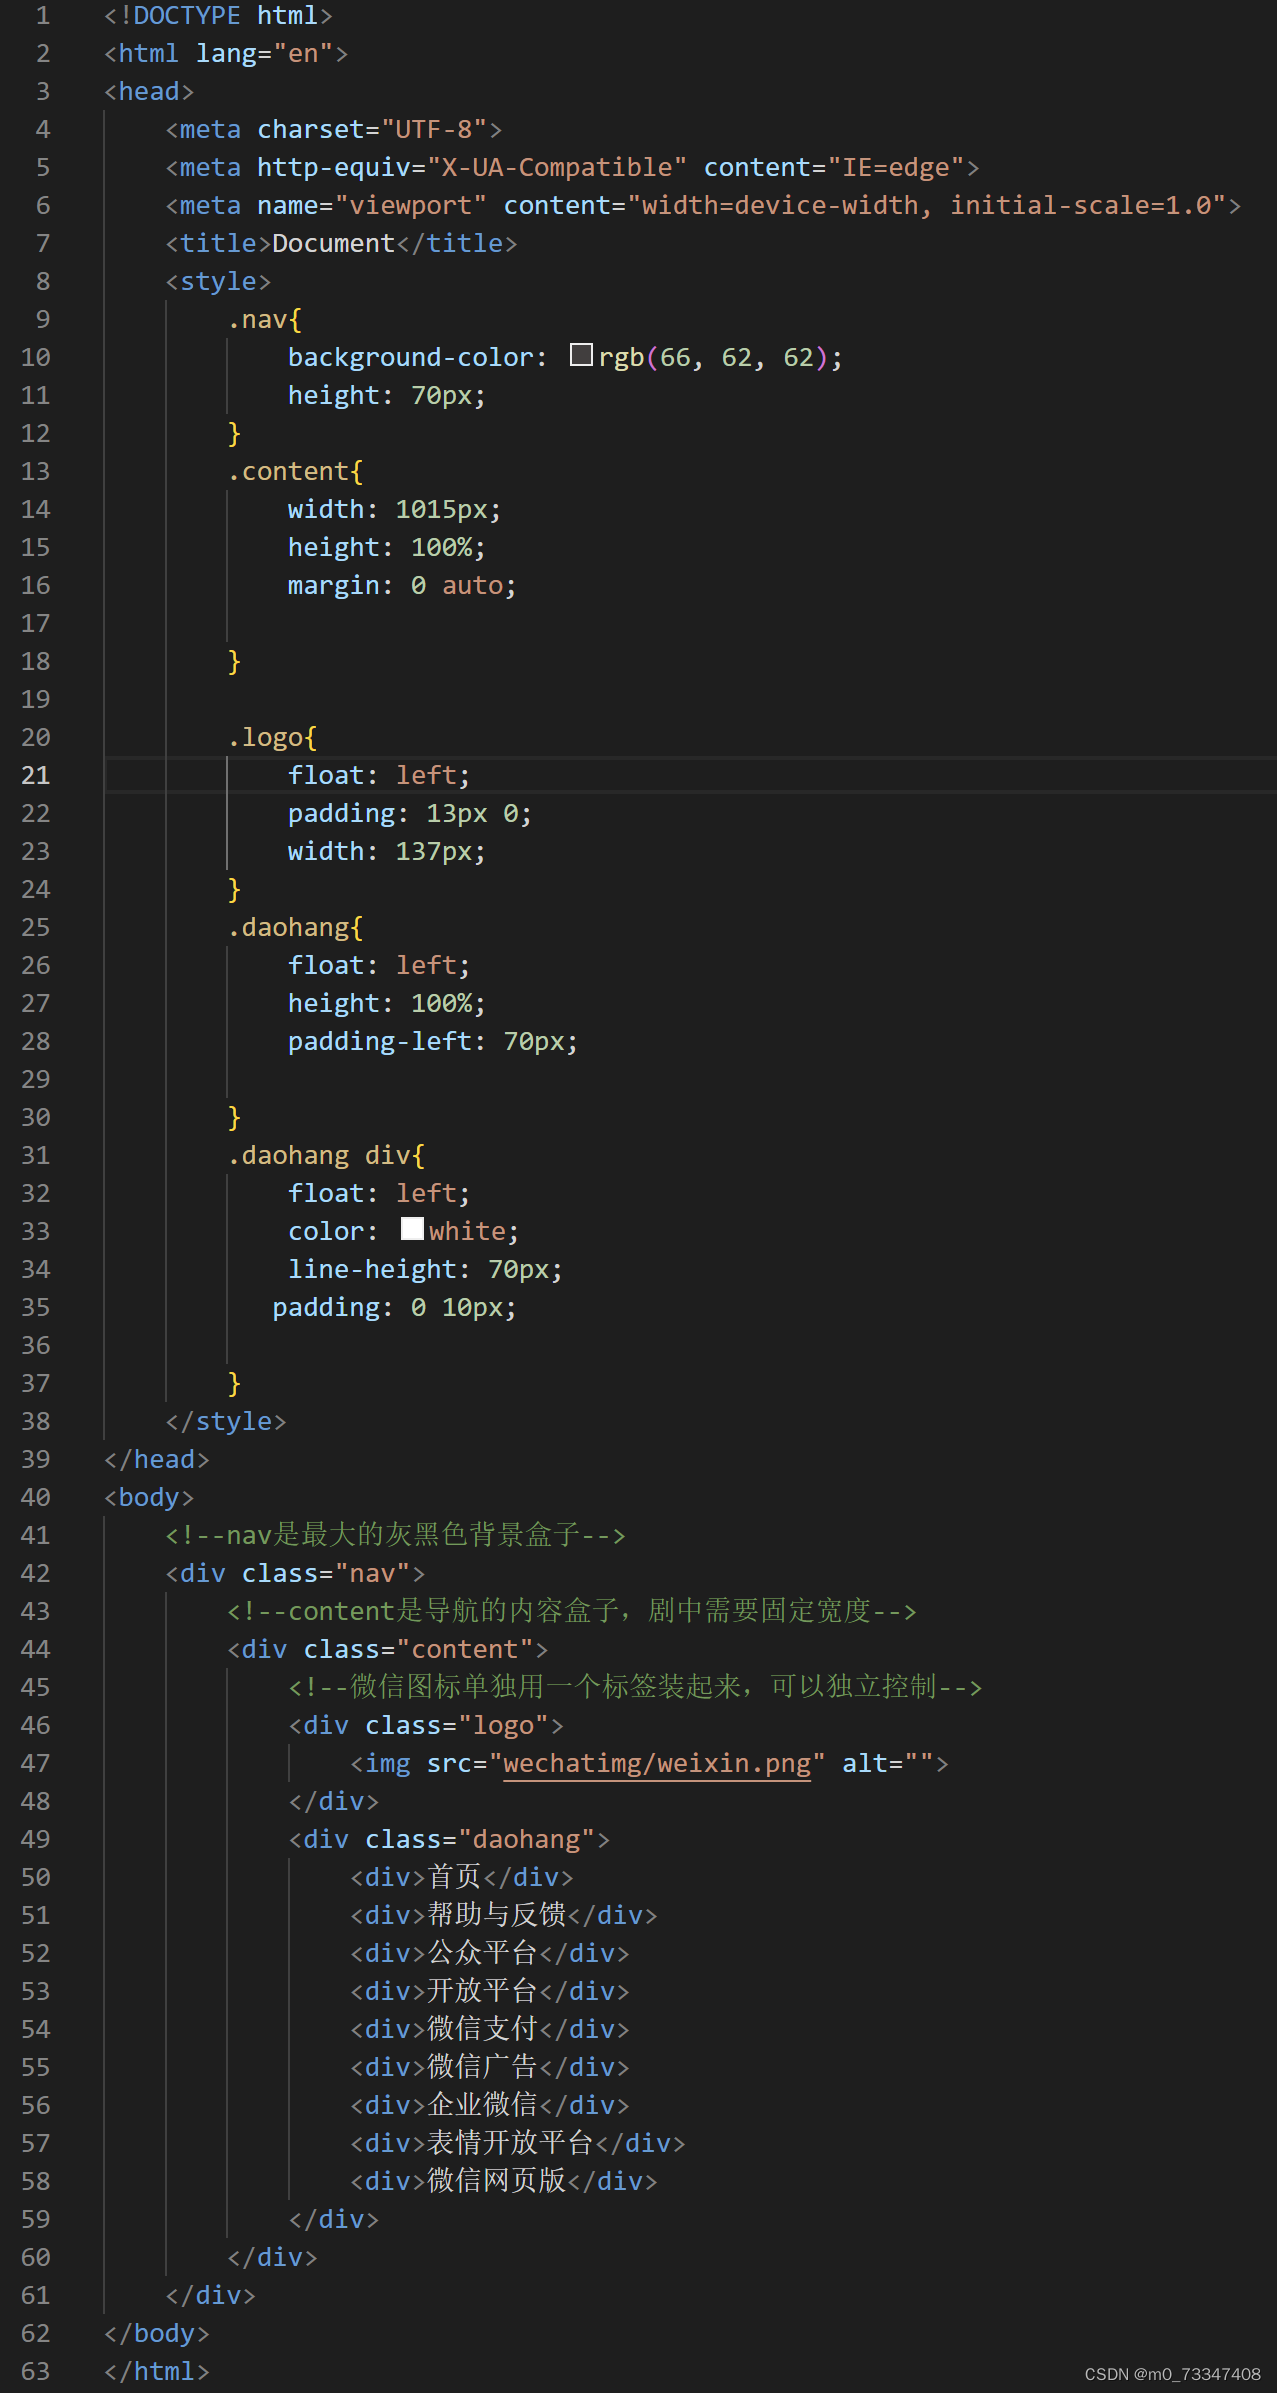The height and width of the screenshot is (2393, 1277).
Task: Click the '<!DOCTYPE html>' line
Action: click(218, 16)
